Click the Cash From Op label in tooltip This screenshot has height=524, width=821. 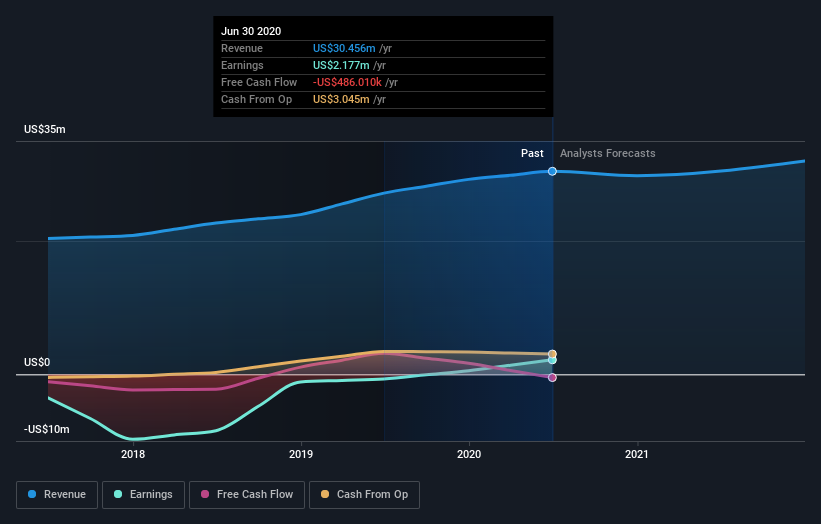coord(257,99)
